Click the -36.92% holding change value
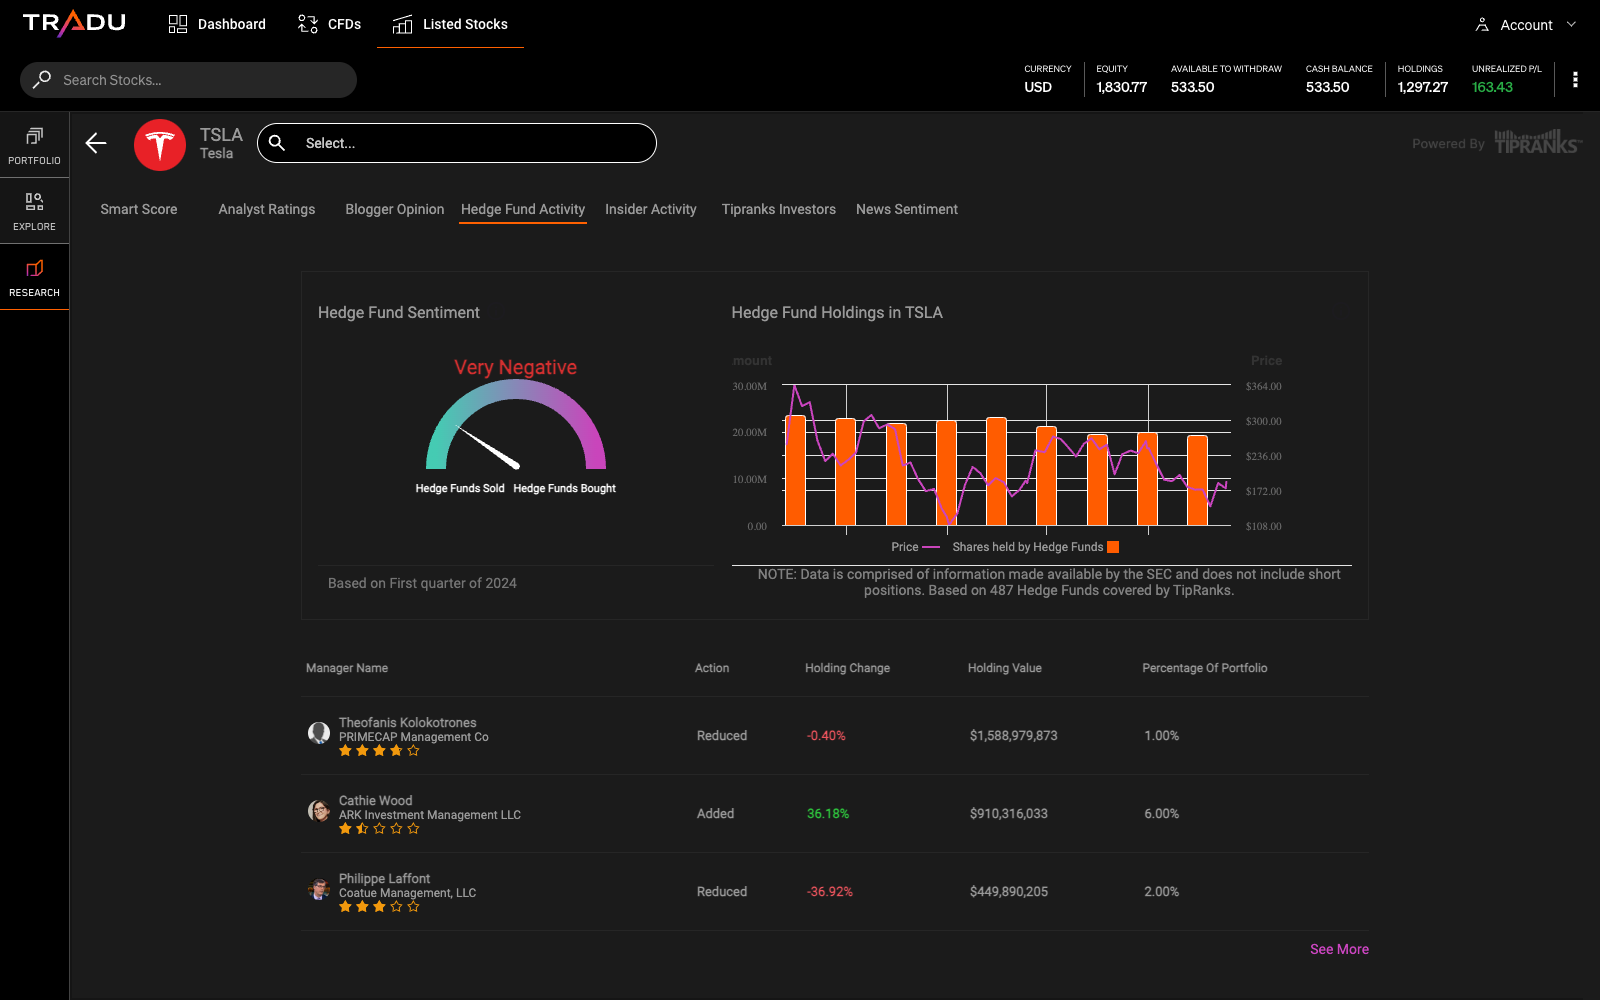The image size is (1600, 1000). point(830,891)
